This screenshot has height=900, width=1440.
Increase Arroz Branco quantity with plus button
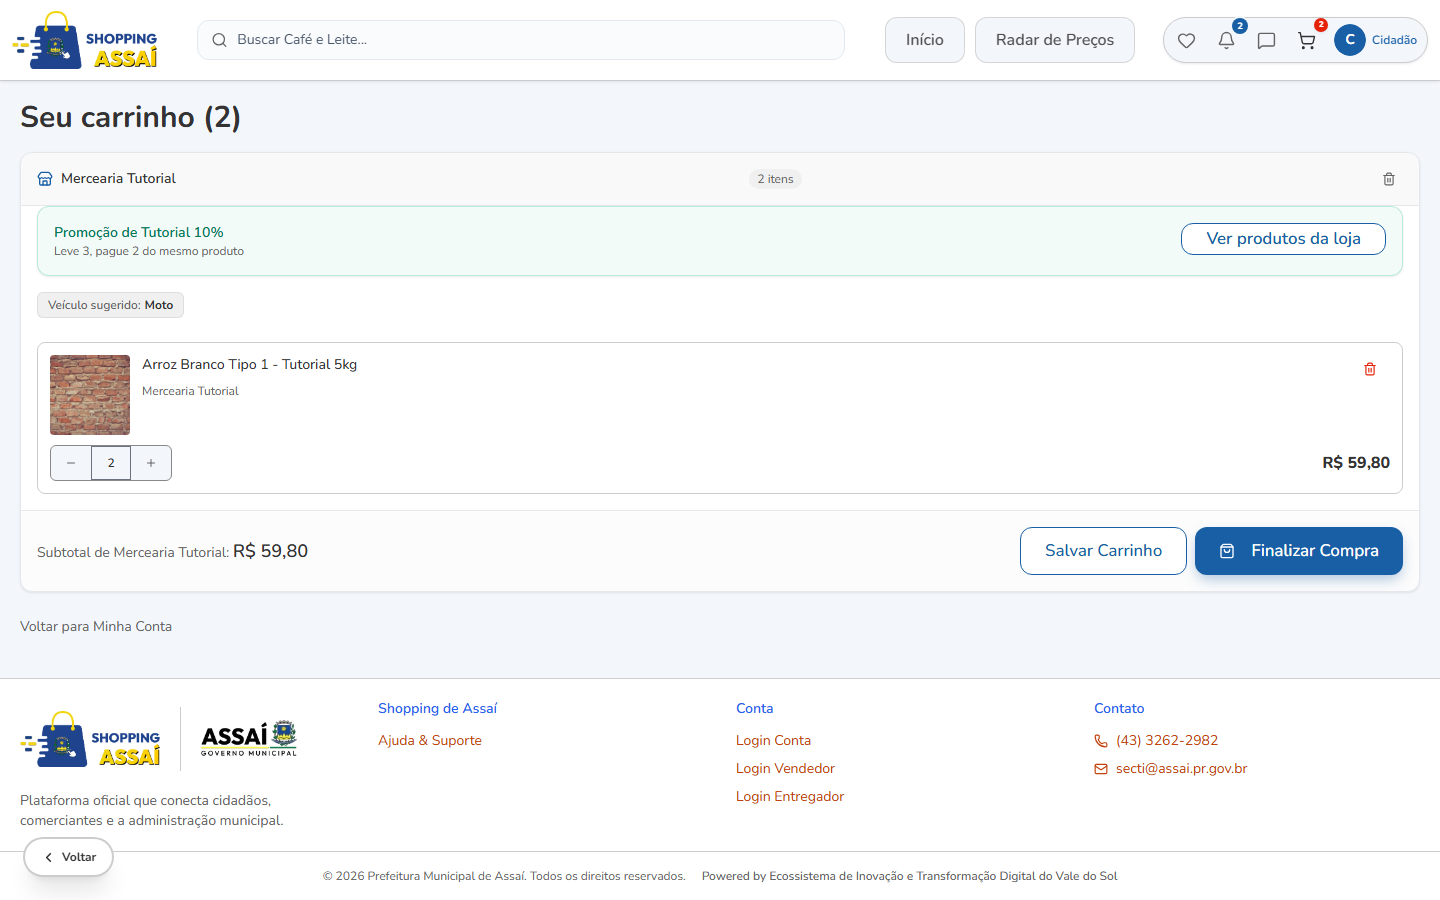(x=151, y=463)
